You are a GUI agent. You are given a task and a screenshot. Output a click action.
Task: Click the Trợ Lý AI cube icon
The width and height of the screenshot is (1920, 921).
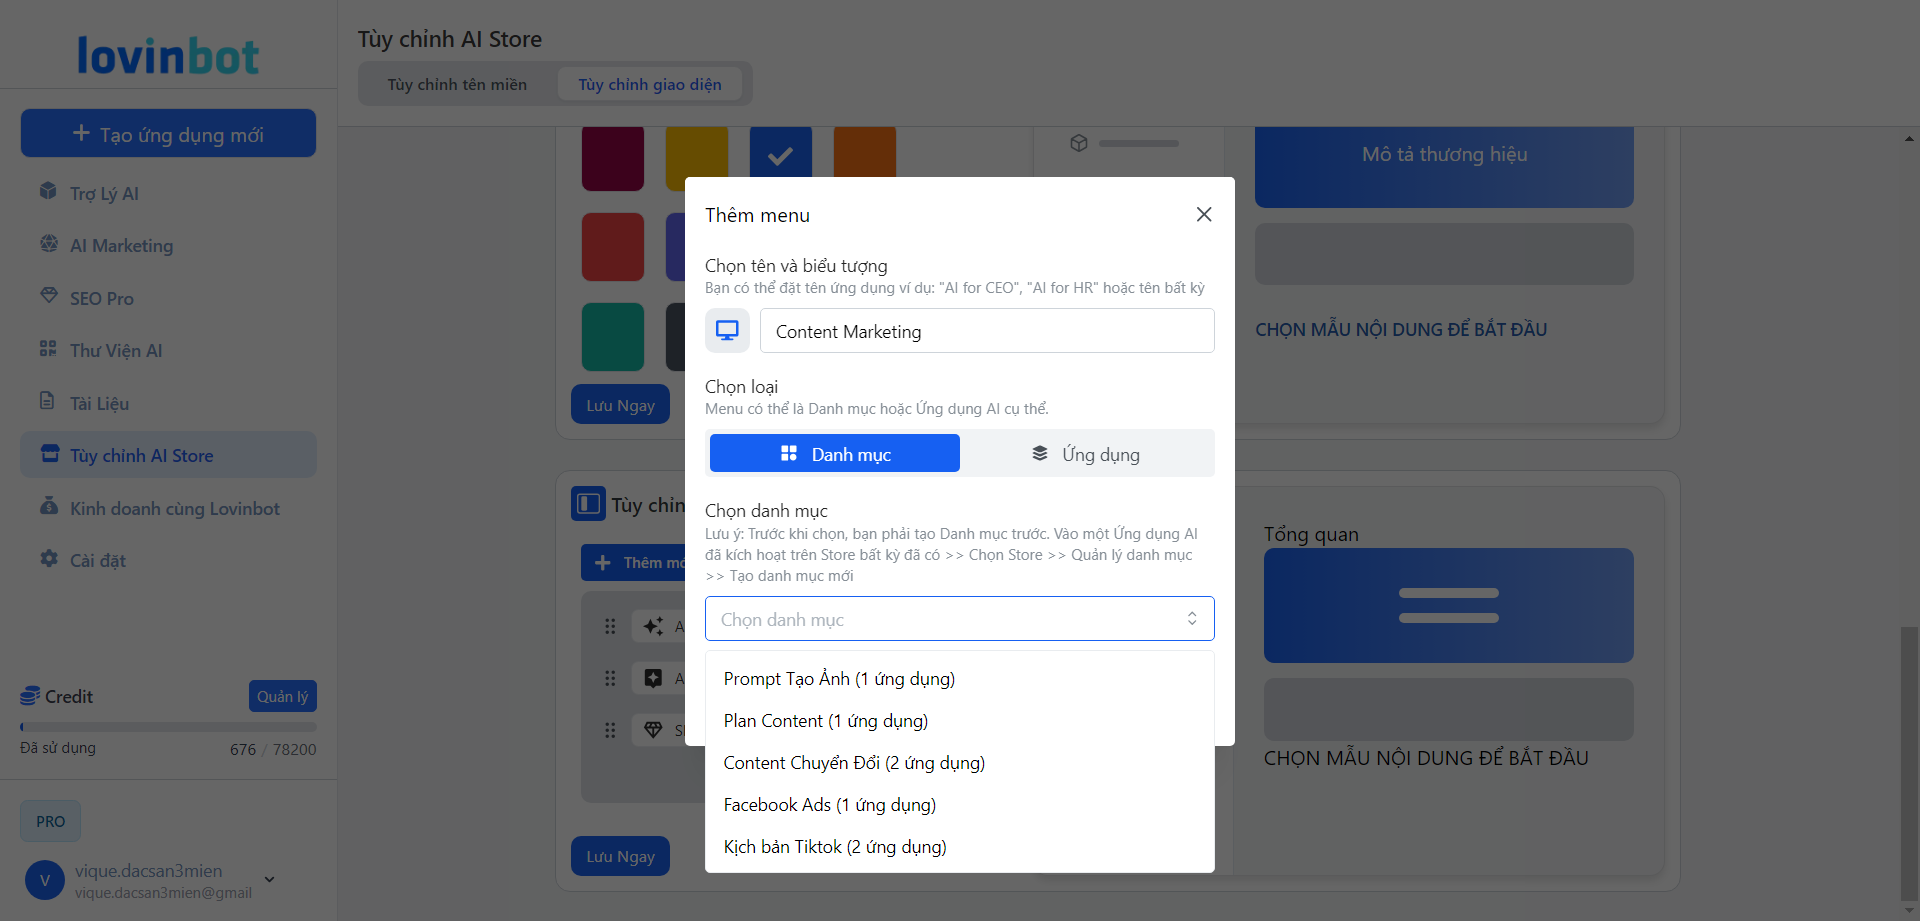coord(48,191)
